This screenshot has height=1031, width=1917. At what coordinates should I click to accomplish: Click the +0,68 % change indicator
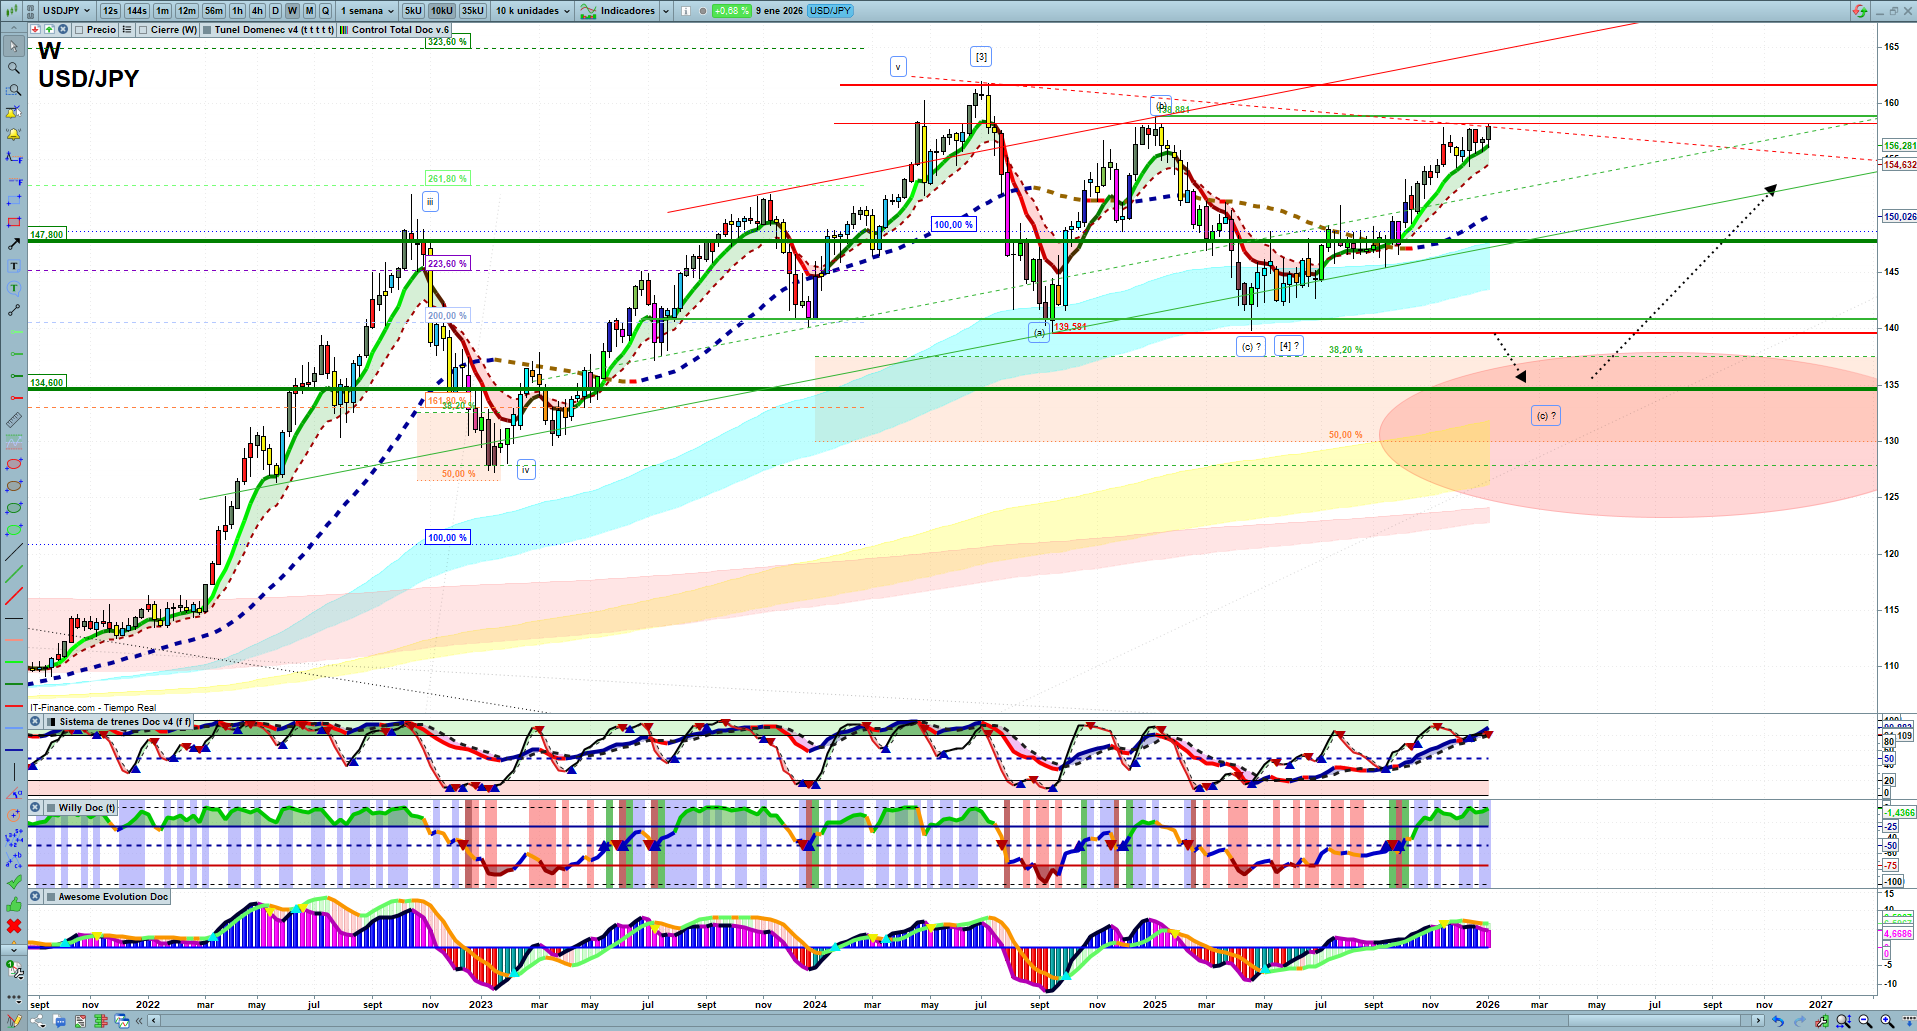pyautogui.click(x=731, y=11)
